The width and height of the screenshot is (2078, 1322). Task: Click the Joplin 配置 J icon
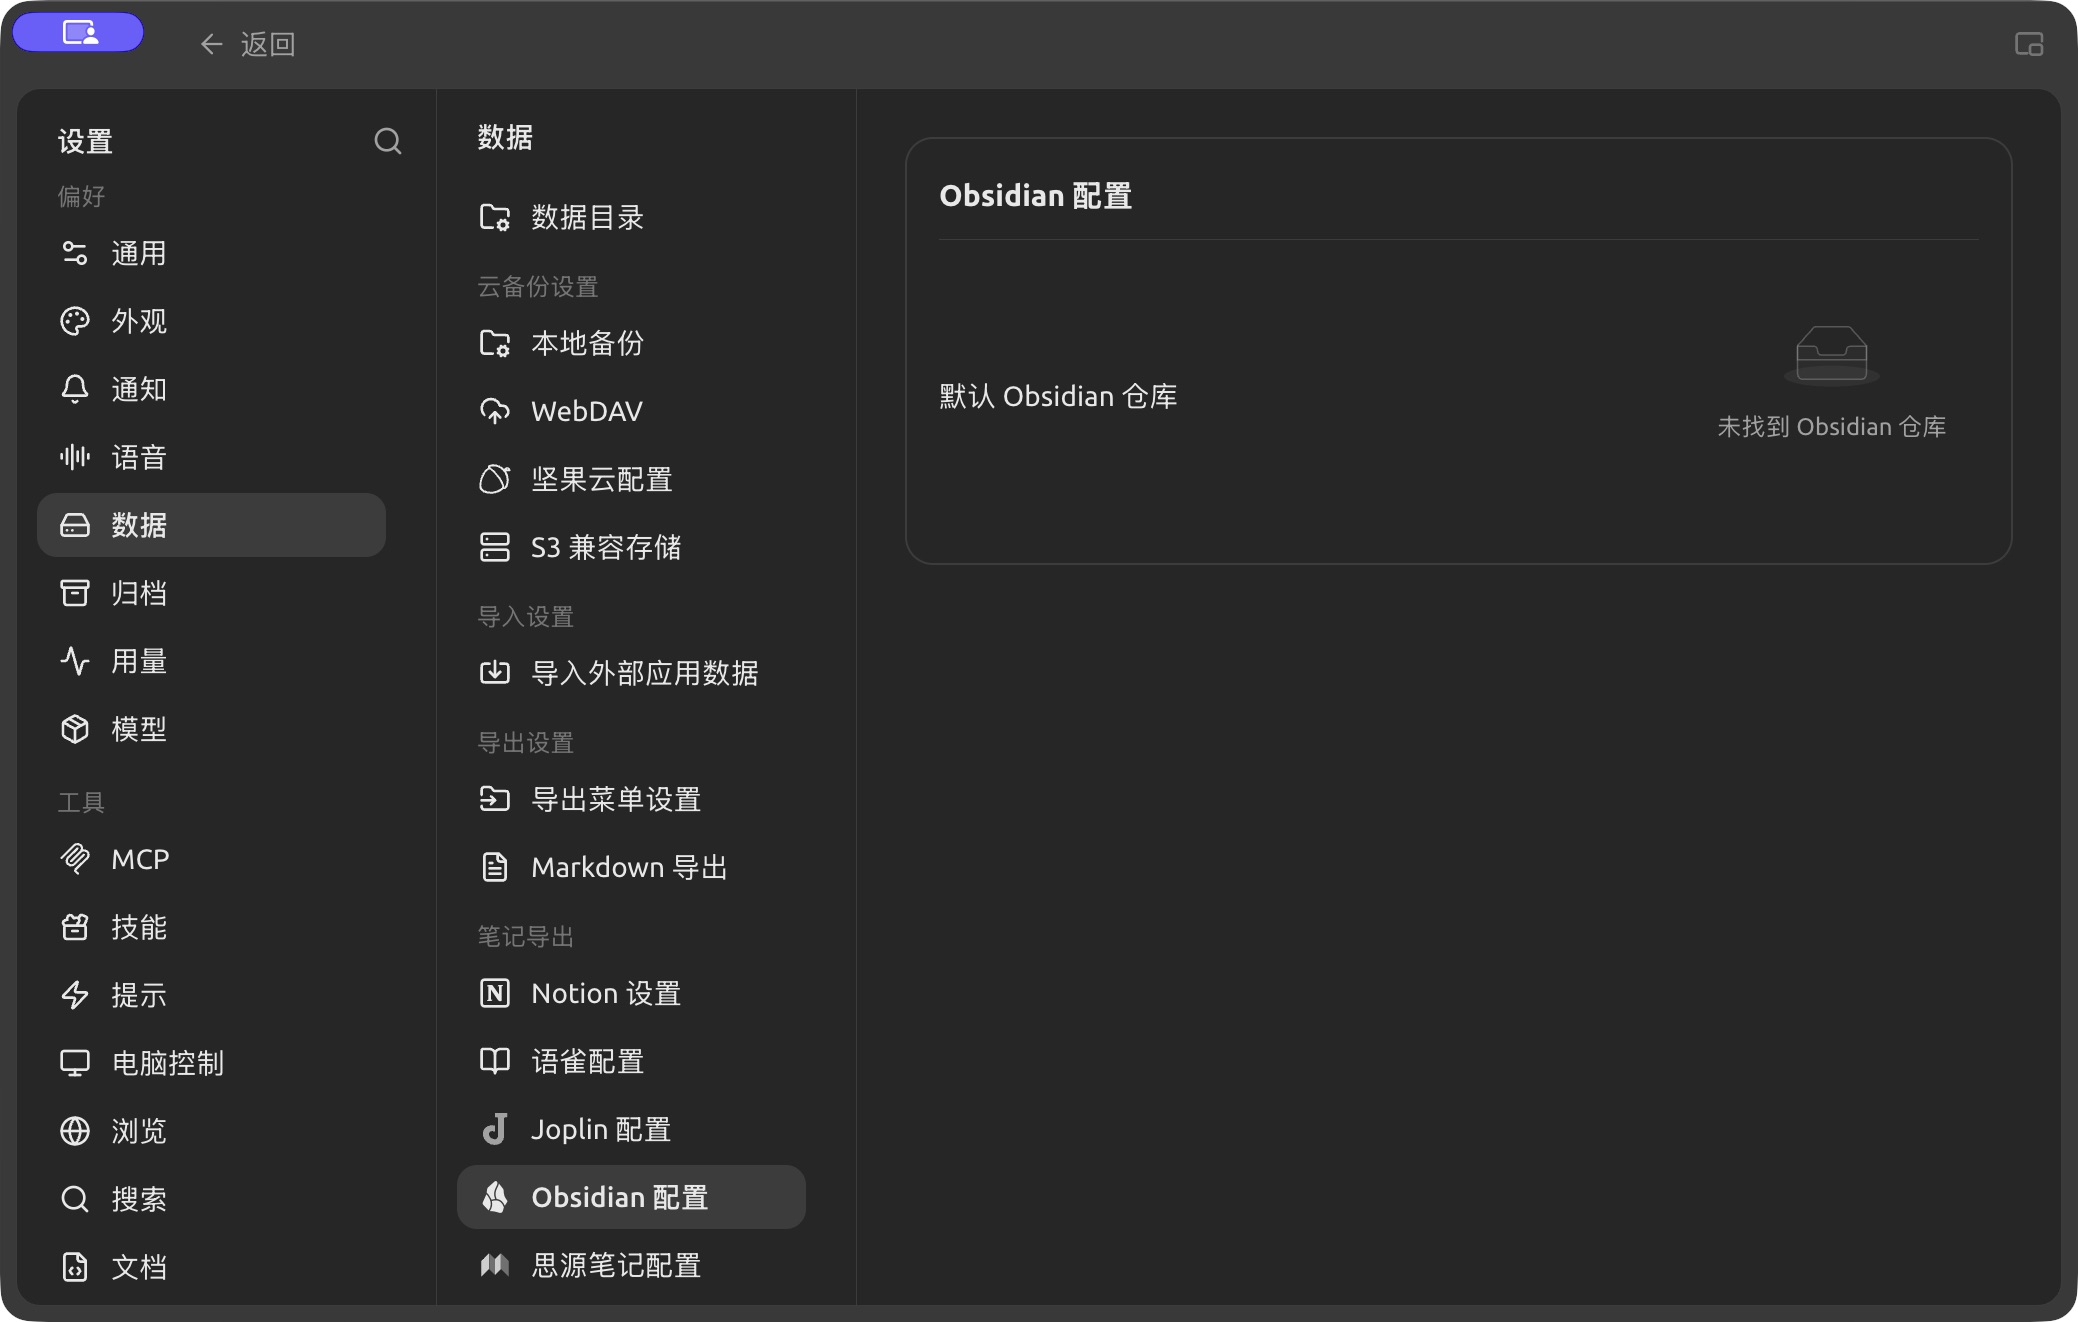click(495, 1129)
